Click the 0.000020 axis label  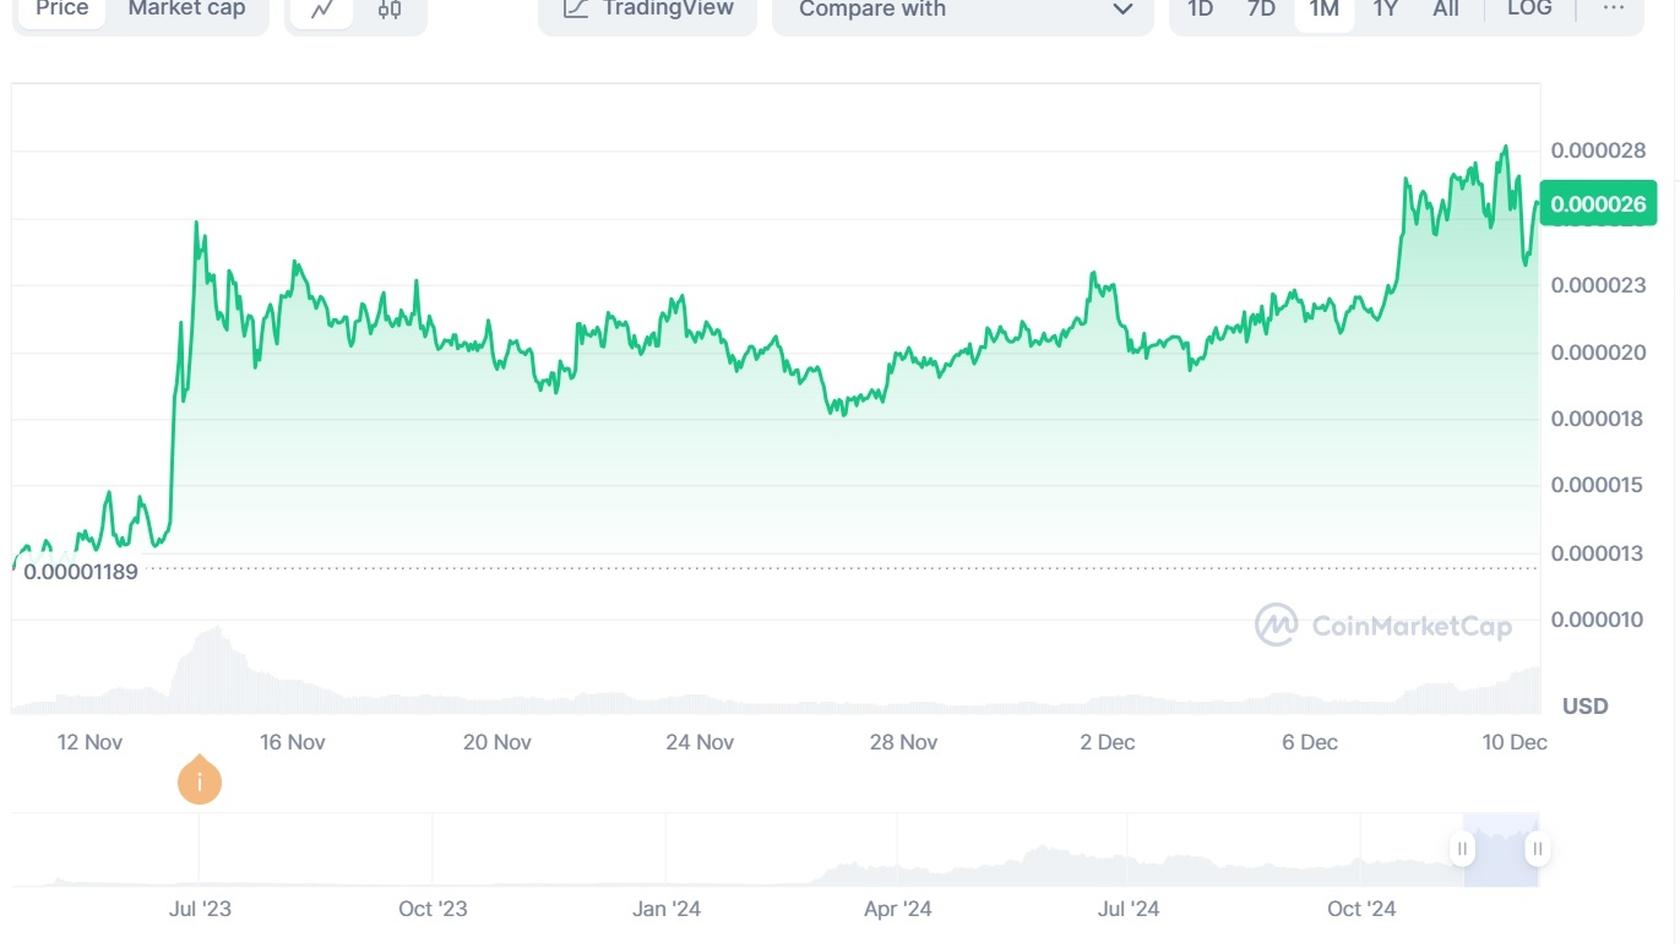click(x=1598, y=353)
